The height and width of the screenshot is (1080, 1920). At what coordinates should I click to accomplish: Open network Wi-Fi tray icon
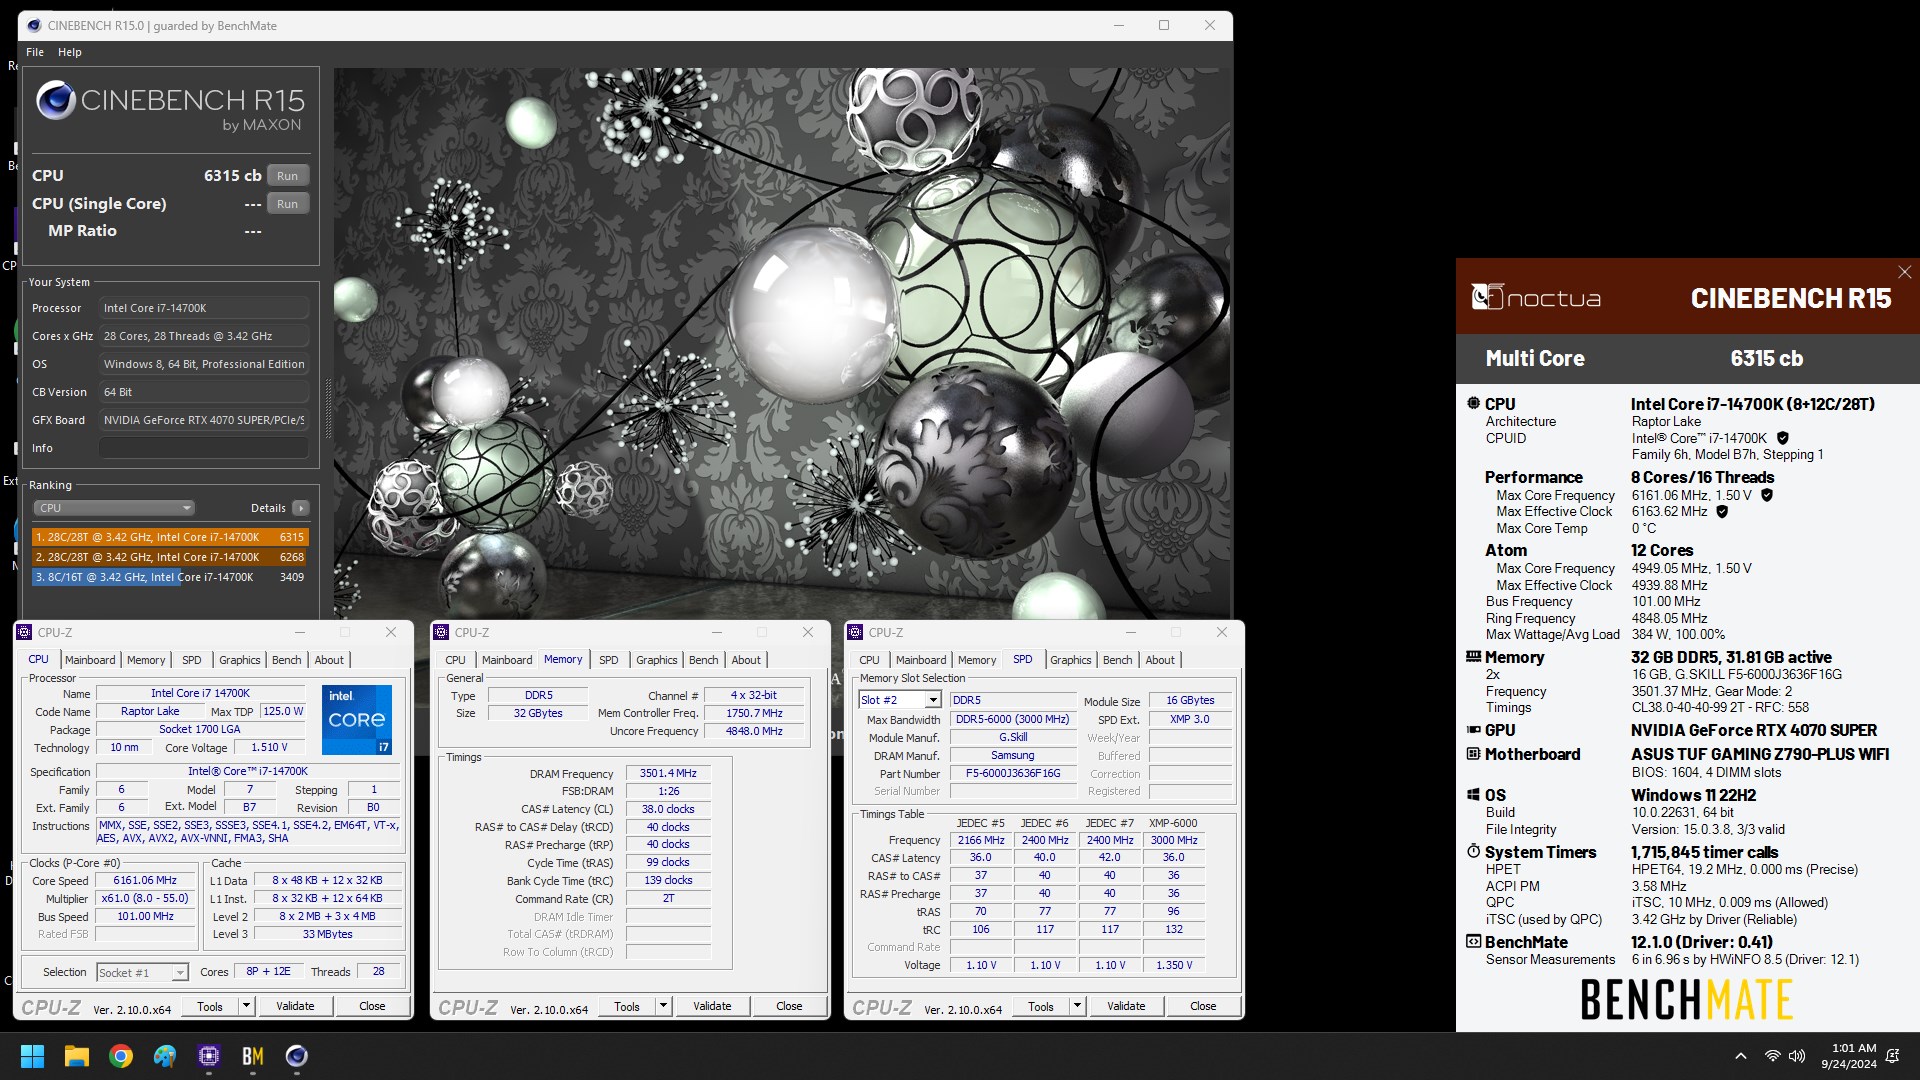coord(1772,1056)
